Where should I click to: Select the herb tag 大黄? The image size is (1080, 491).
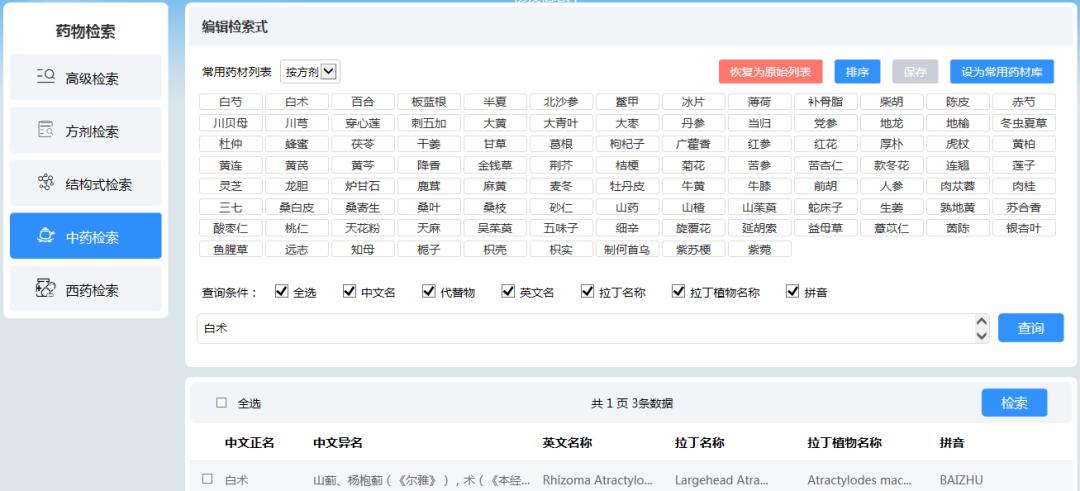coord(495,123)
